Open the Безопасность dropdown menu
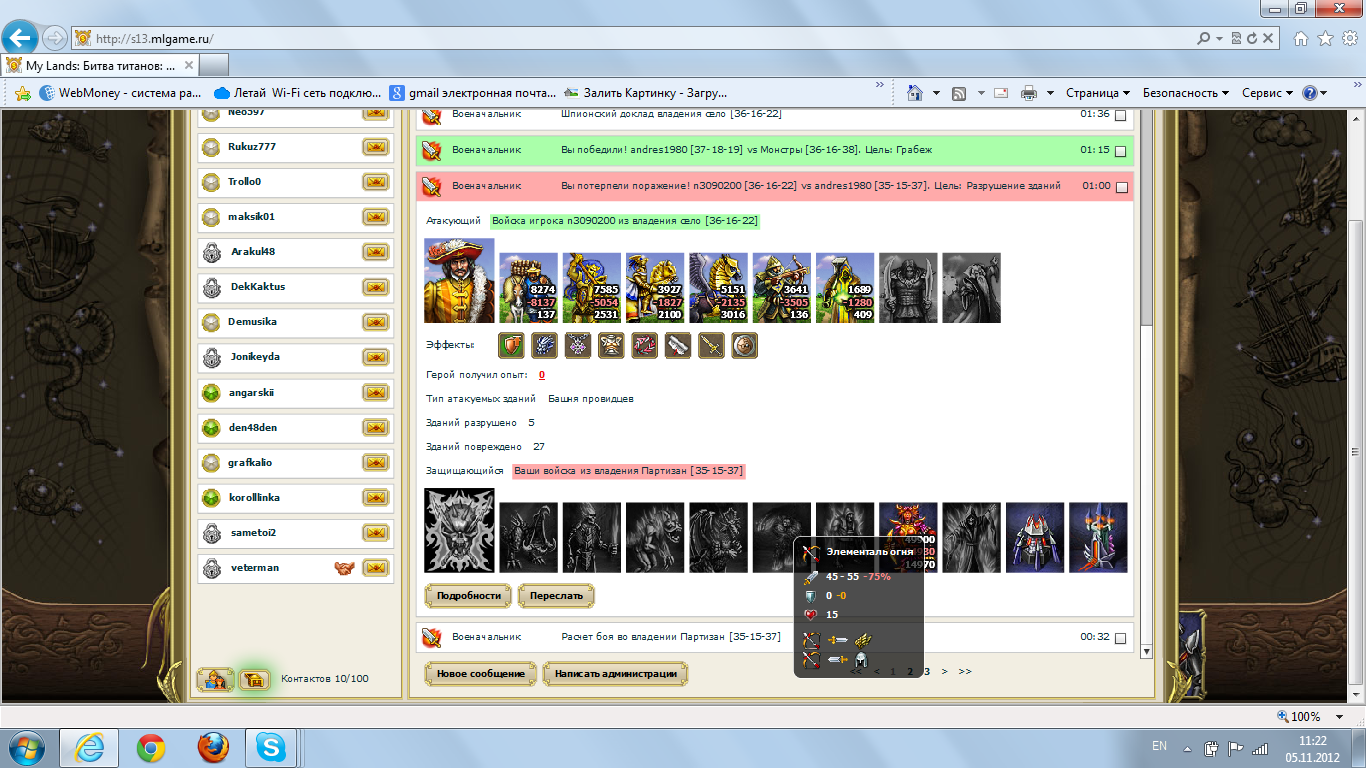Viewport: 1366px width, 768px height. [1186, 93]
